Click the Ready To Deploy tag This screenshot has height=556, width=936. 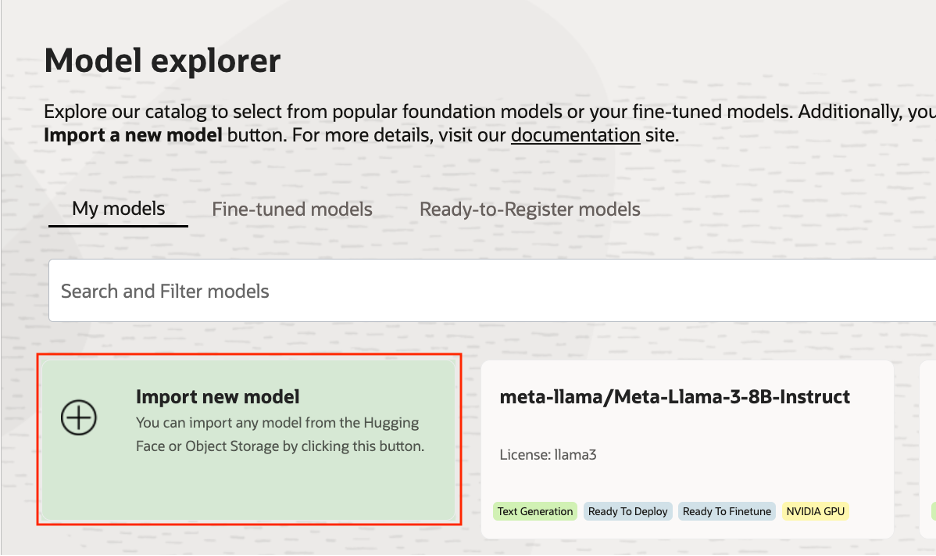(628, 511)
